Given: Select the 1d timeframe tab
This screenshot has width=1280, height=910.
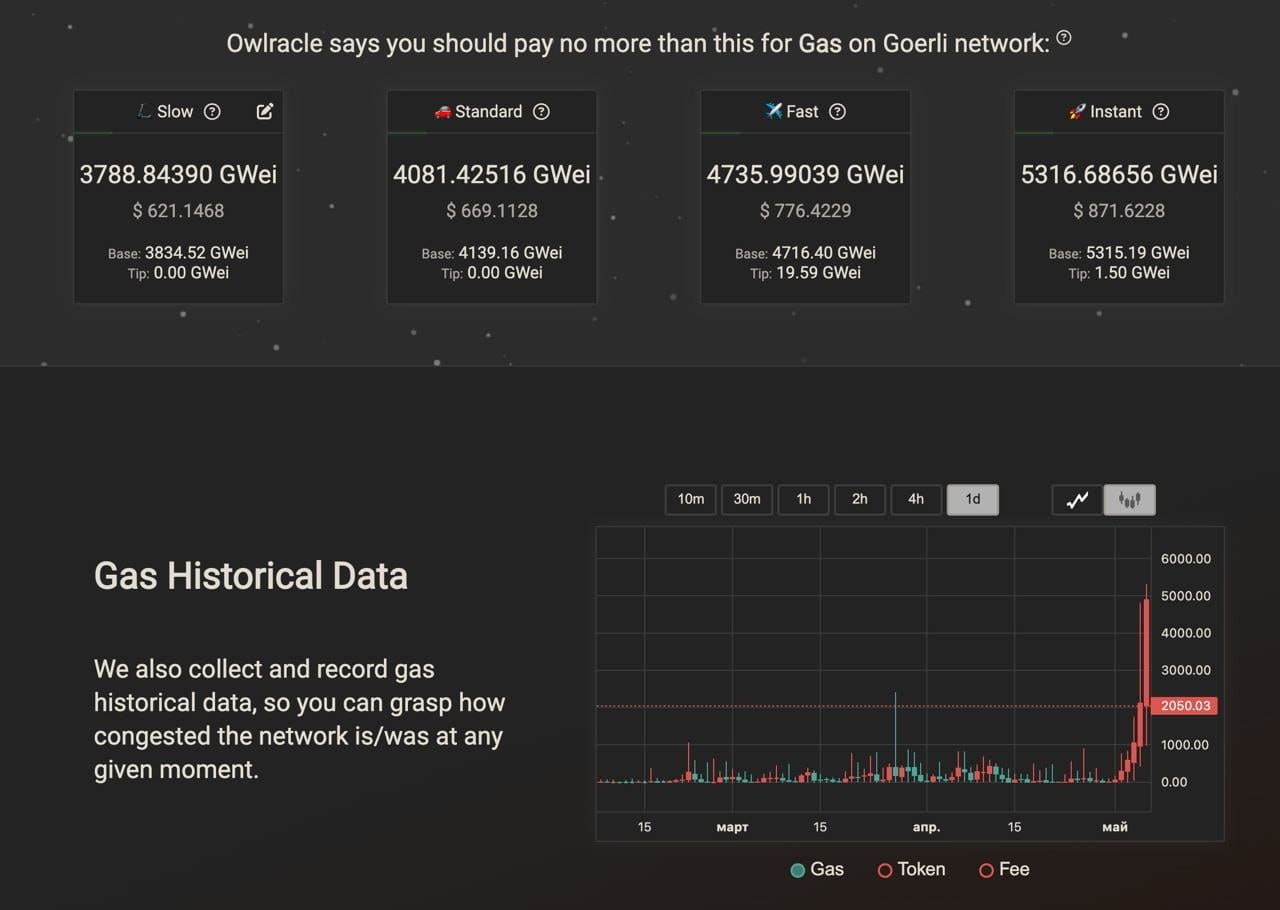Looking at the screenshot, I should 972,500.
